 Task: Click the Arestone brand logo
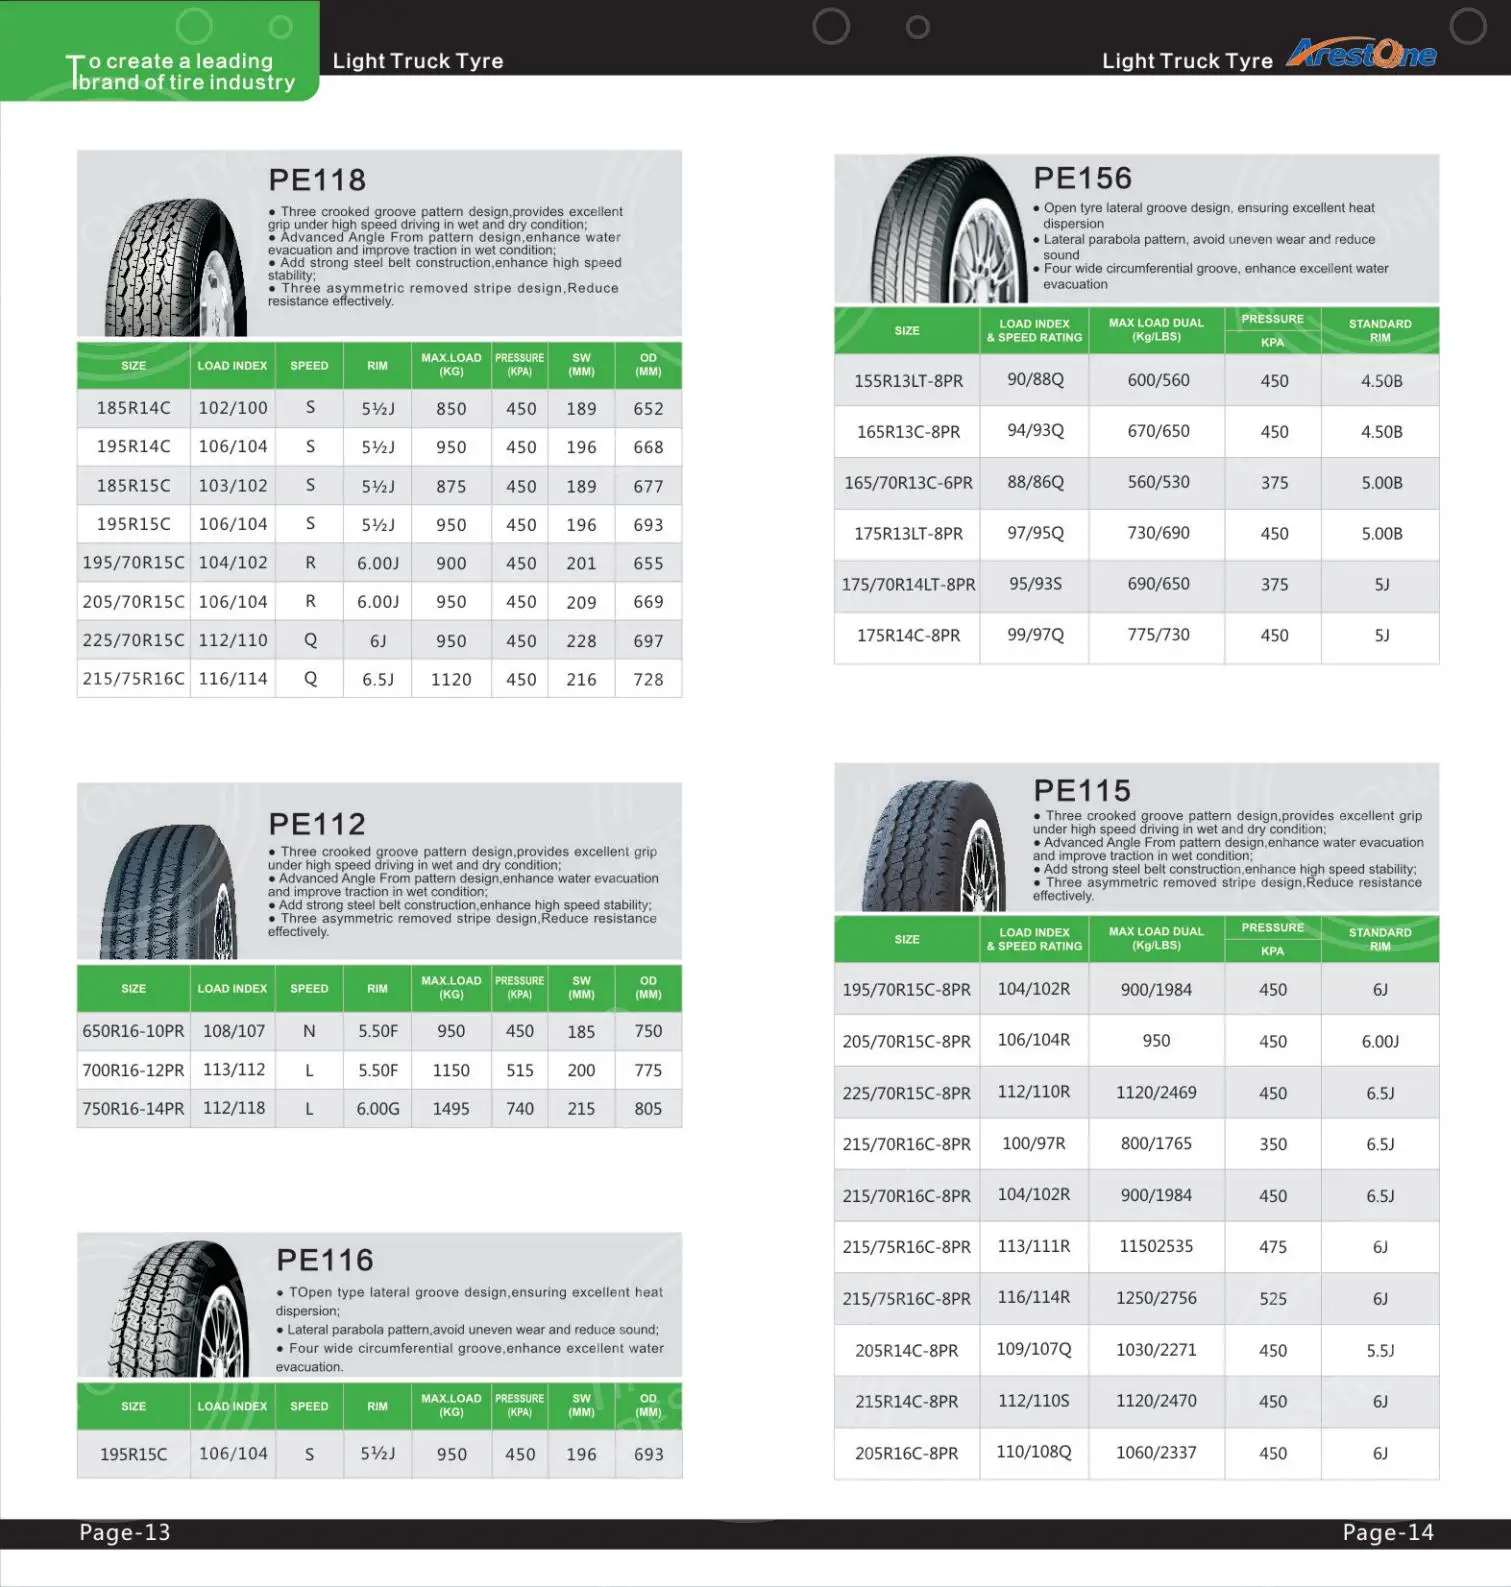click(1361, 53)
